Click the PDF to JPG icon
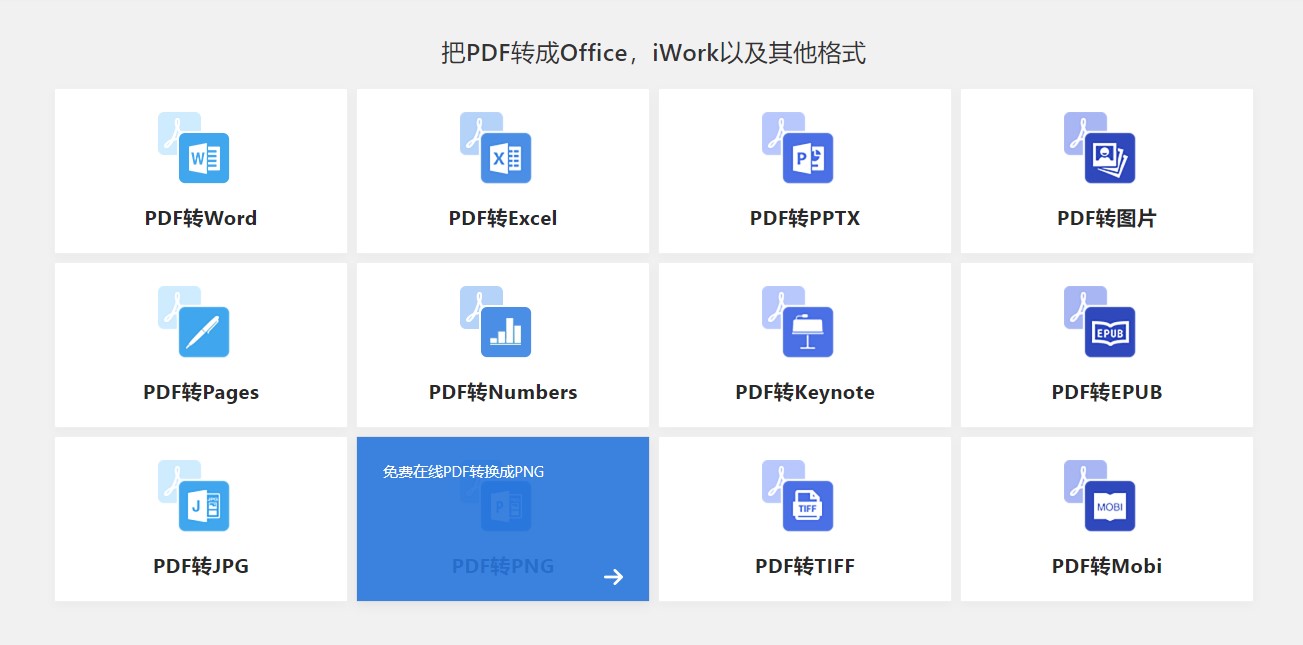 point(194,496)
